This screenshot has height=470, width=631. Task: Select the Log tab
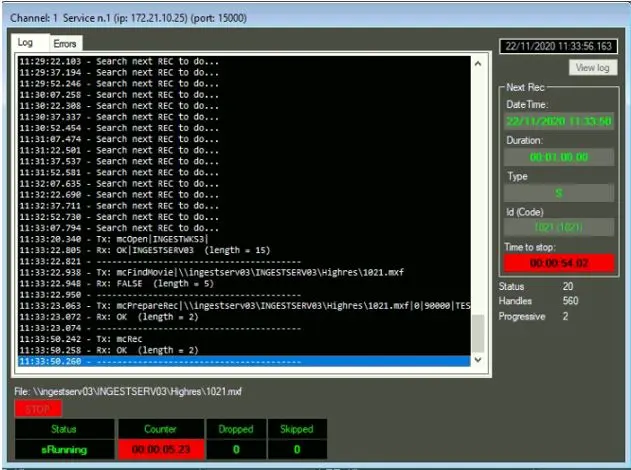(26, 43)
